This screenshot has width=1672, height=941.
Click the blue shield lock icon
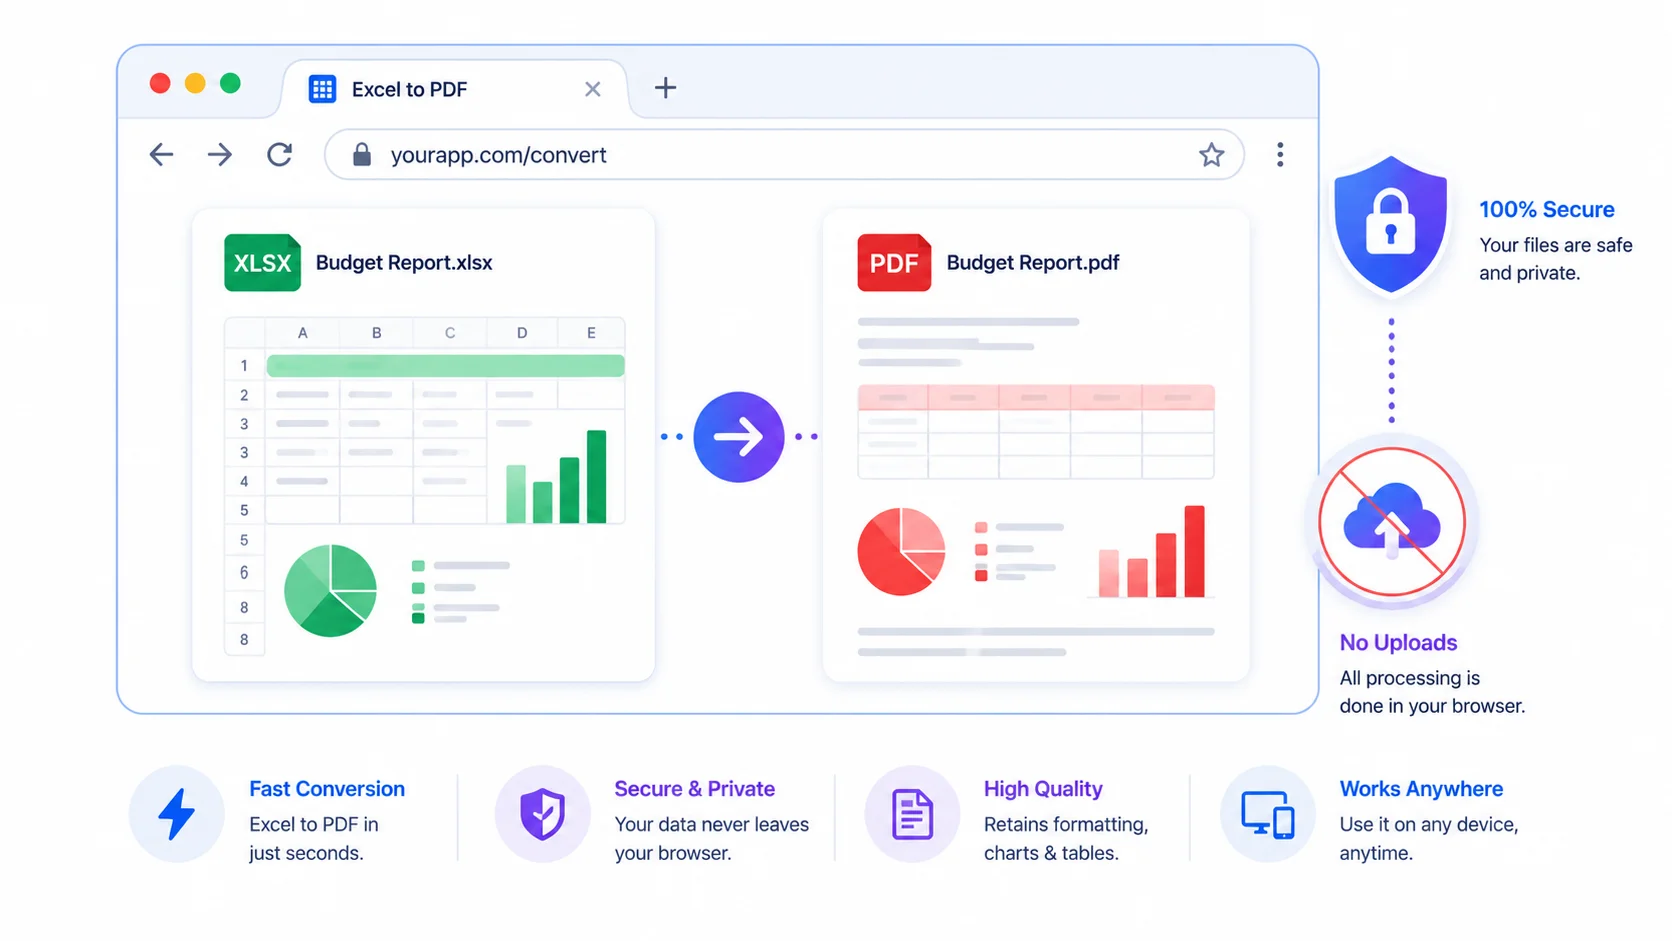pos(1390,225)
